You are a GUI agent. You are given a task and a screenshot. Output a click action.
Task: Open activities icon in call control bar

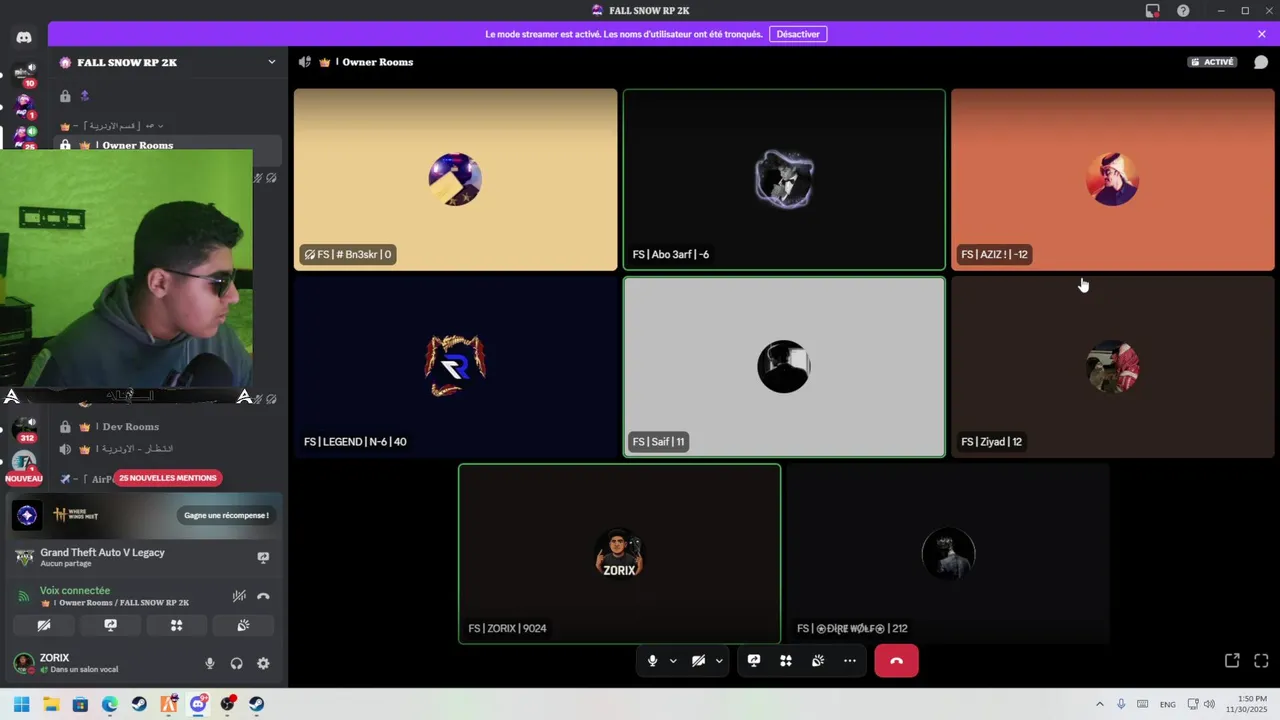tap(786, 661)
